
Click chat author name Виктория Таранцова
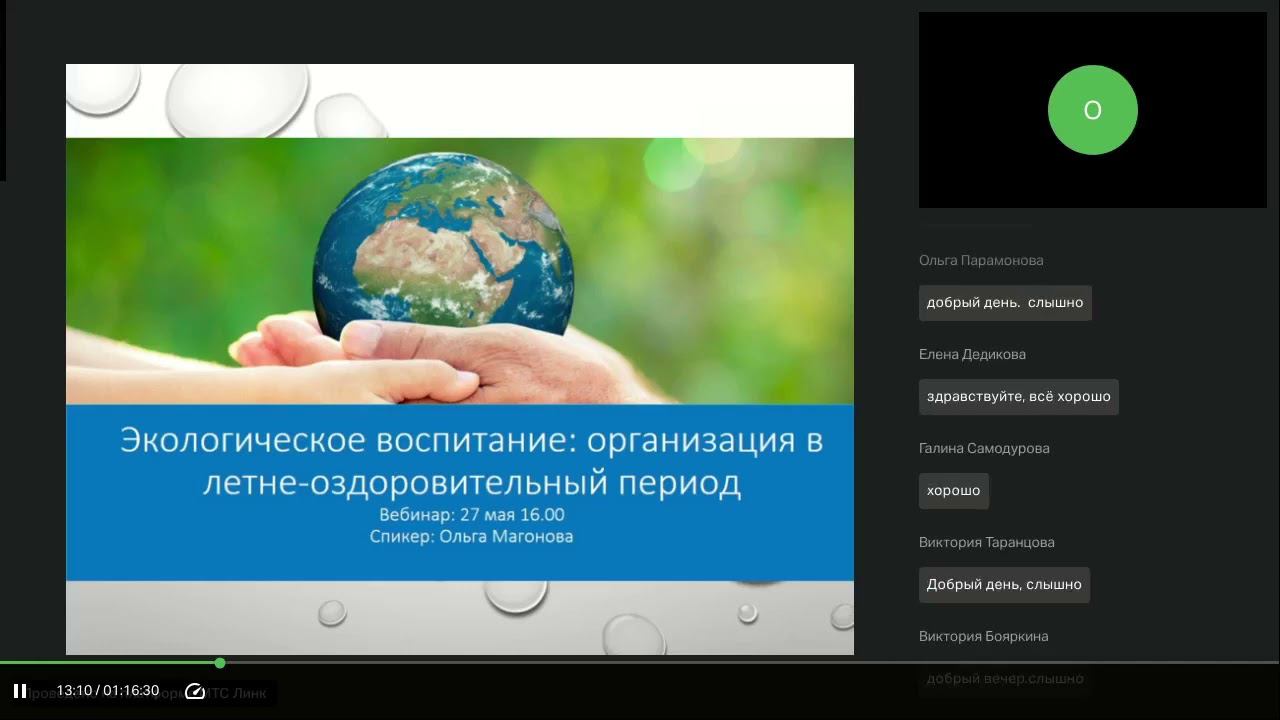pos(987,542)
